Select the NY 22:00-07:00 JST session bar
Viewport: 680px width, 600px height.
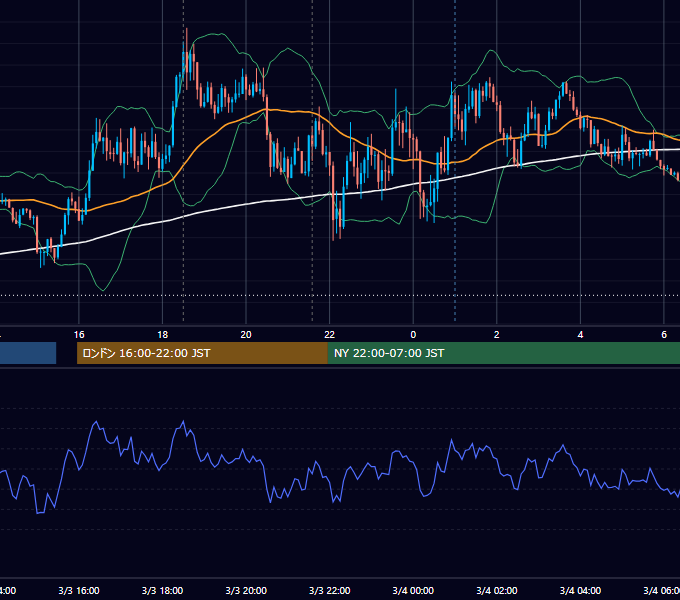click(x=503, y=353)
